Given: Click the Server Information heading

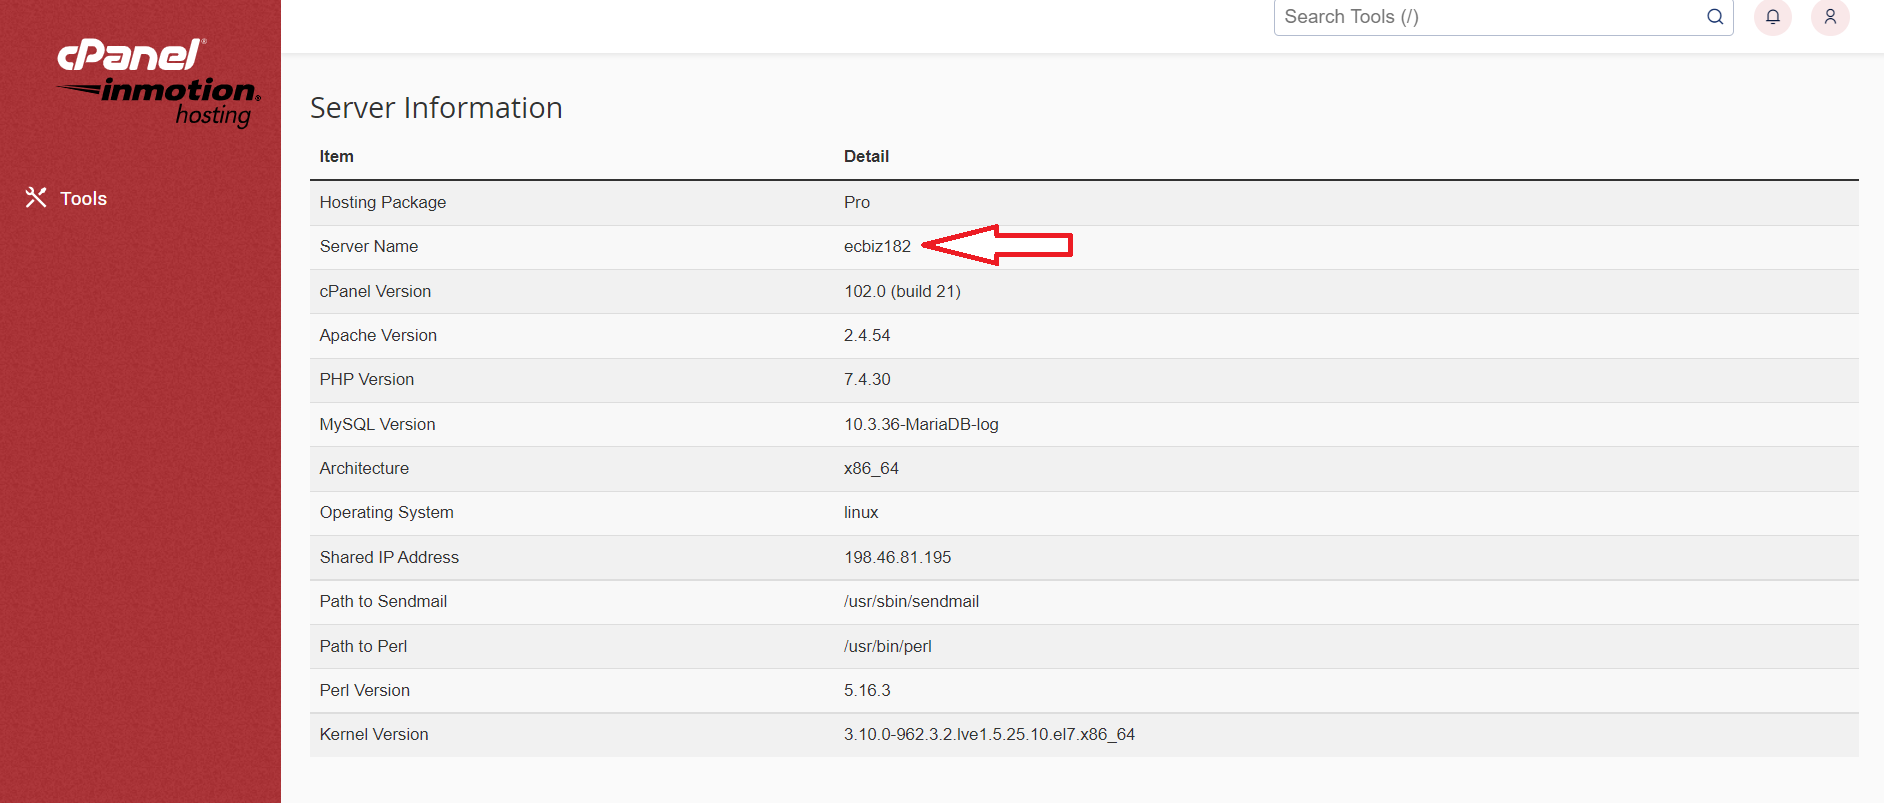Looking at the screenshot, I should (436, 108).
